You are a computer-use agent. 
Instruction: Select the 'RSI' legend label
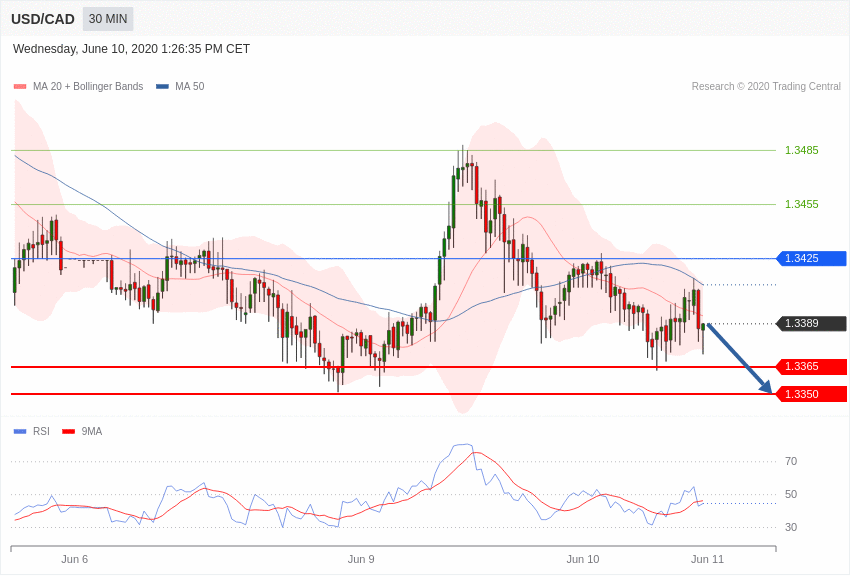[x=41, y=431]
